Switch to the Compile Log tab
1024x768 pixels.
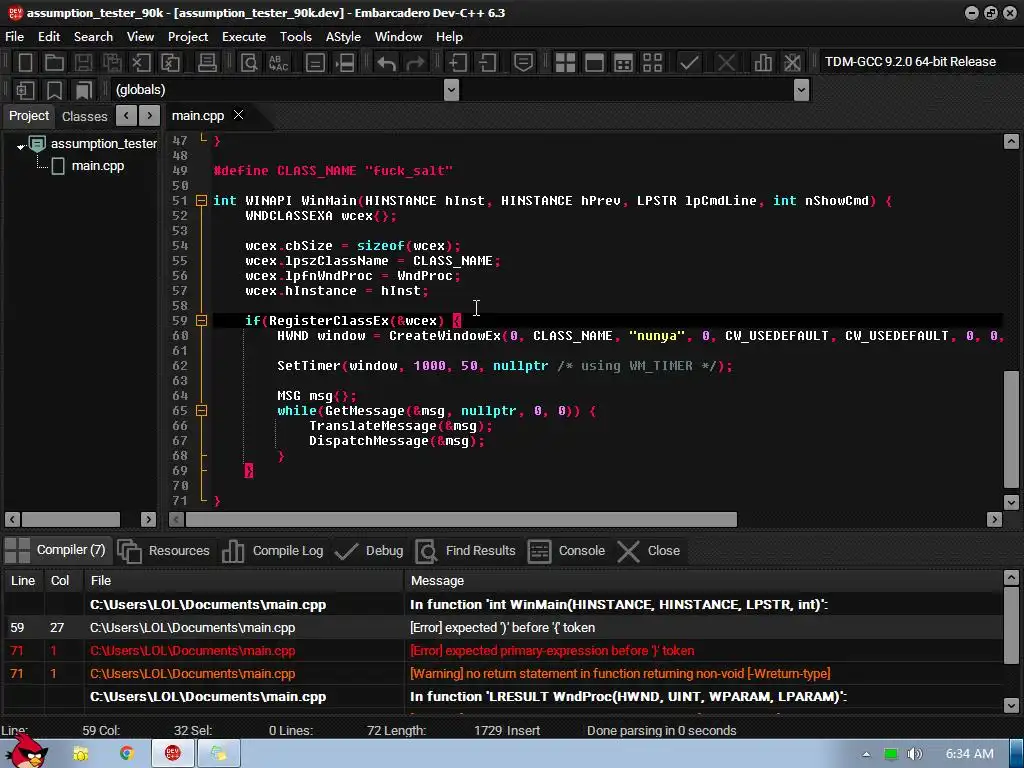[x=274, y=551]
